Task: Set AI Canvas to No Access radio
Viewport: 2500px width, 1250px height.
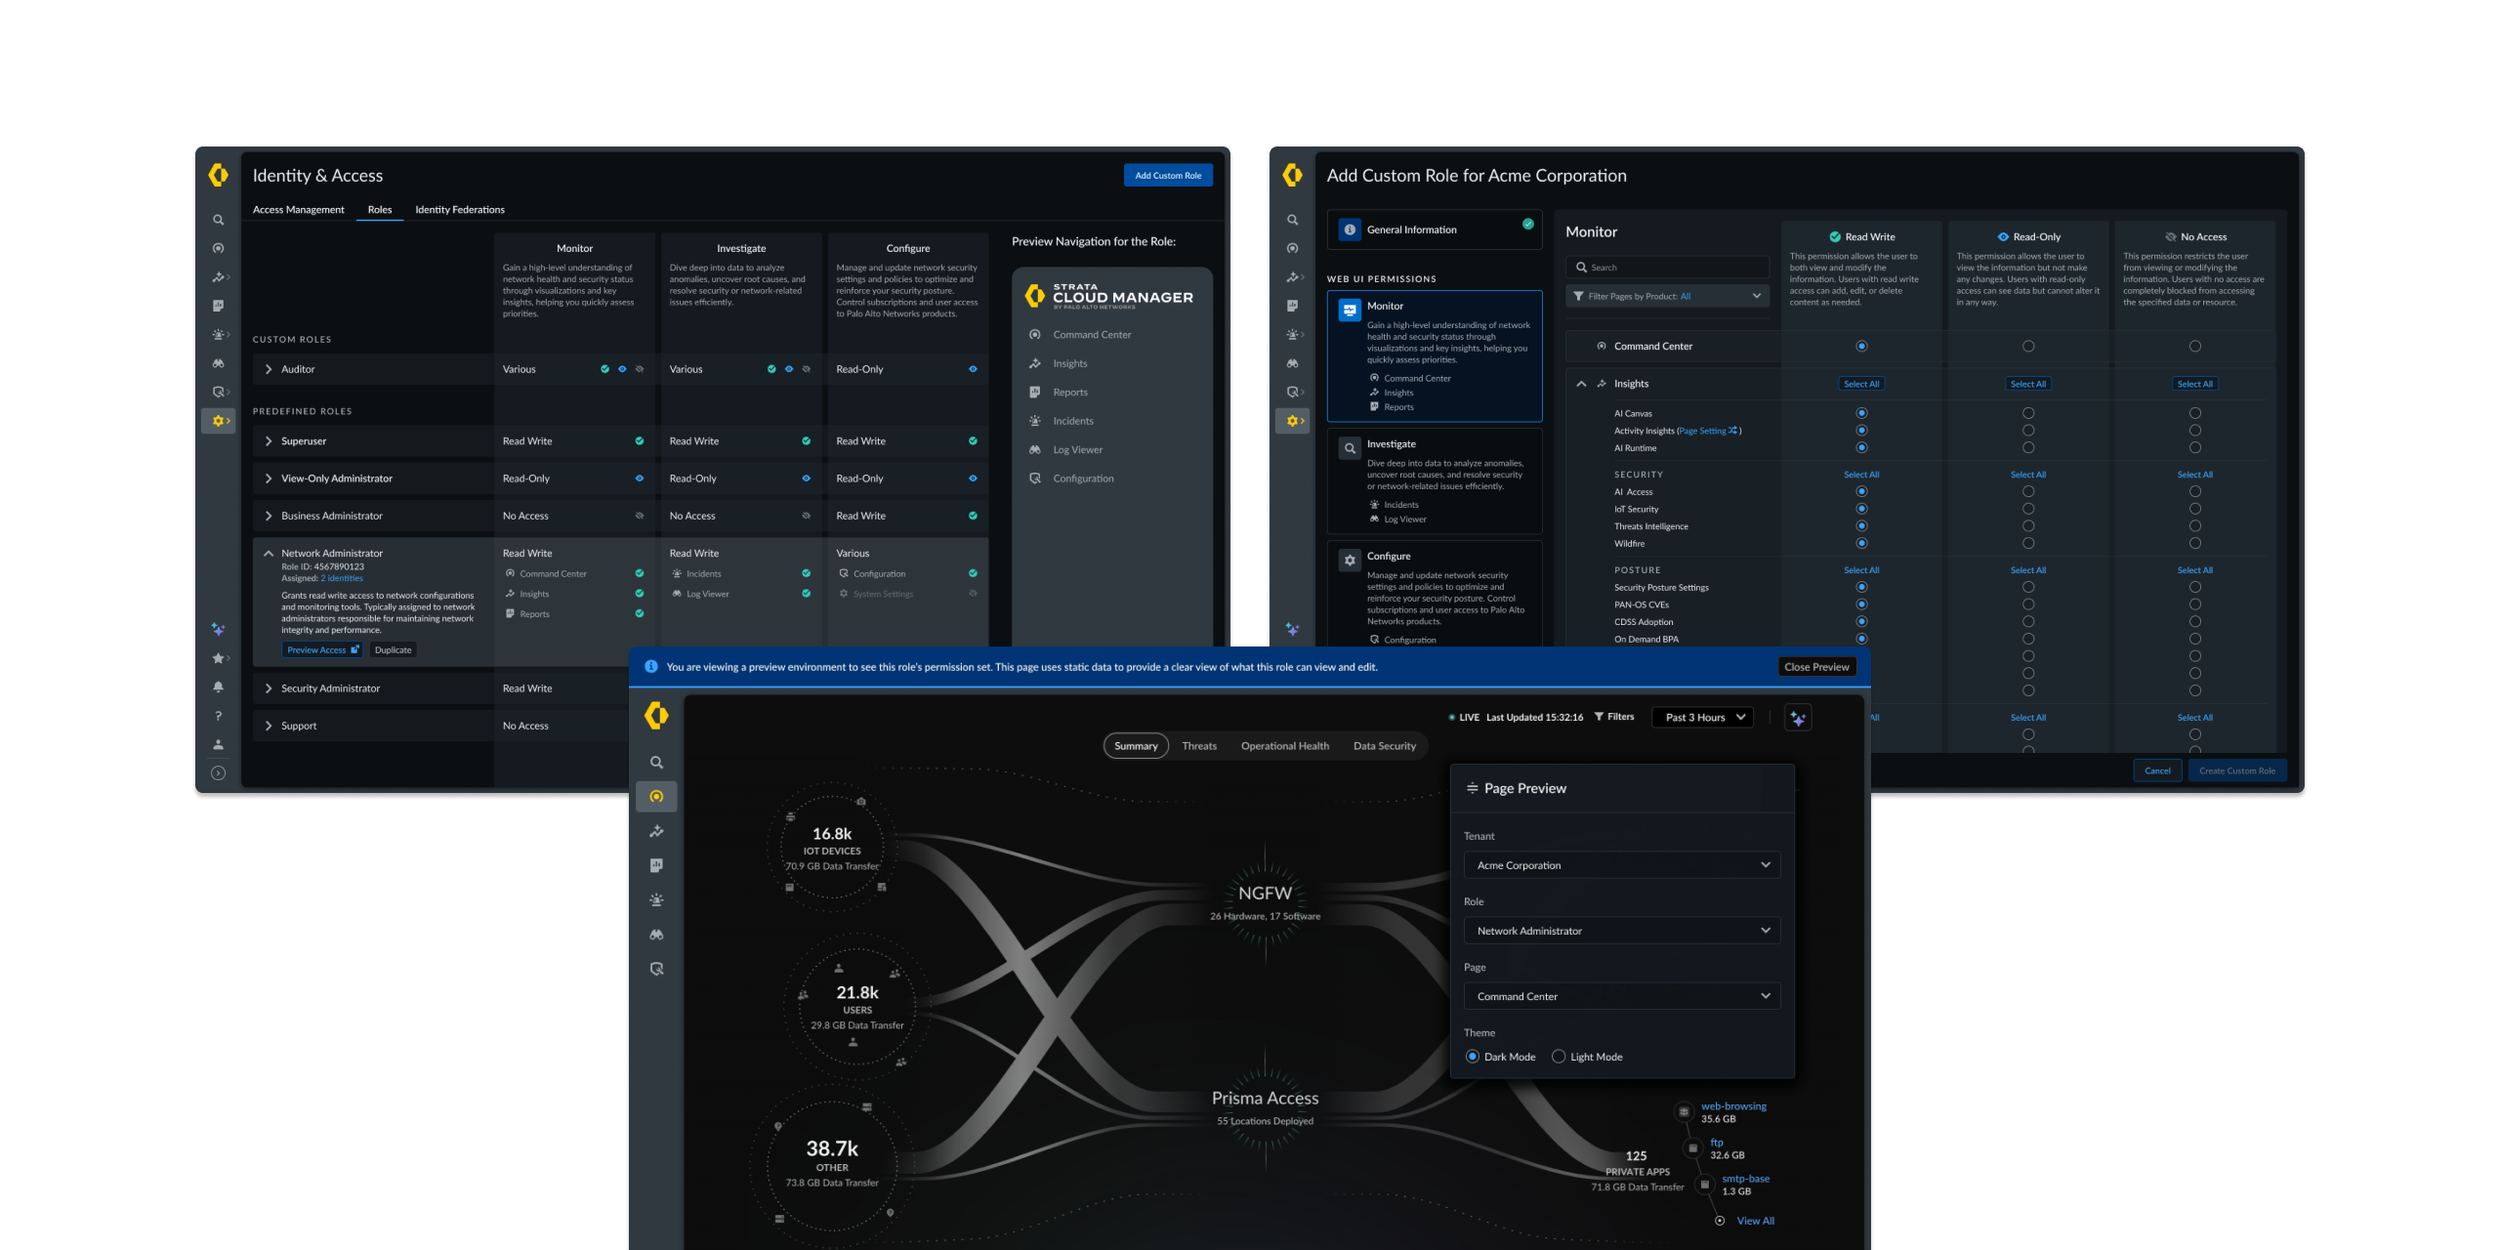Action: pos(2195,413)
